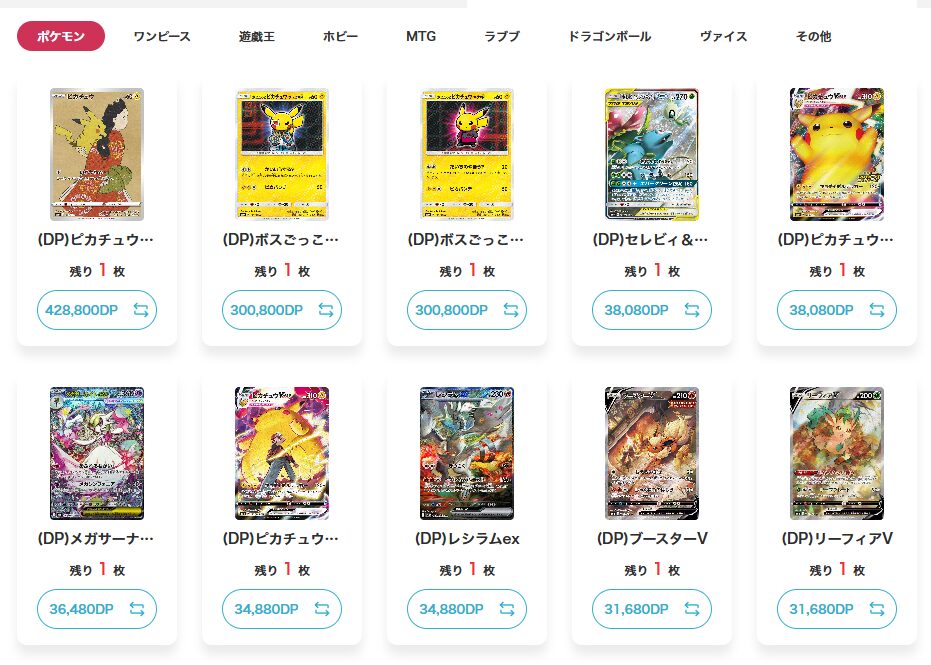Open the ドラゴンボール category

(610, 36)
